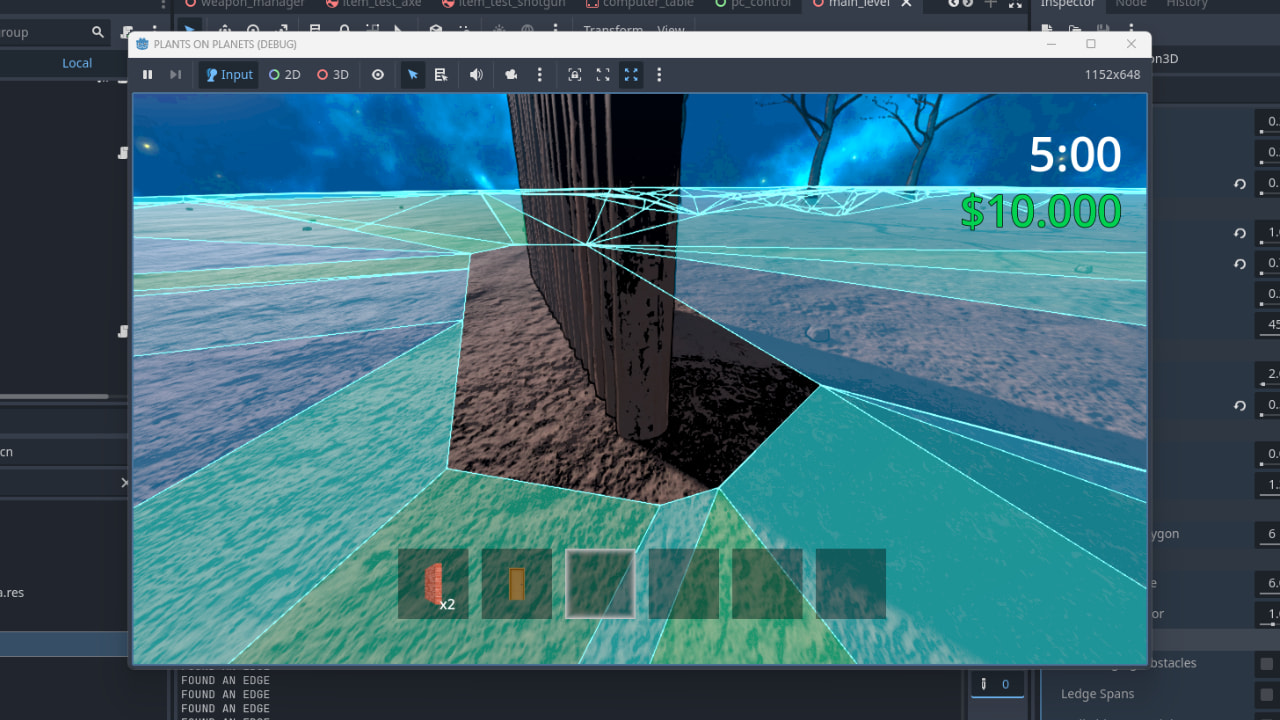Viewport: 1280px width, 720px height.
Task: Enable the Ledge Spans checkbox
Action: [1267, 694]
